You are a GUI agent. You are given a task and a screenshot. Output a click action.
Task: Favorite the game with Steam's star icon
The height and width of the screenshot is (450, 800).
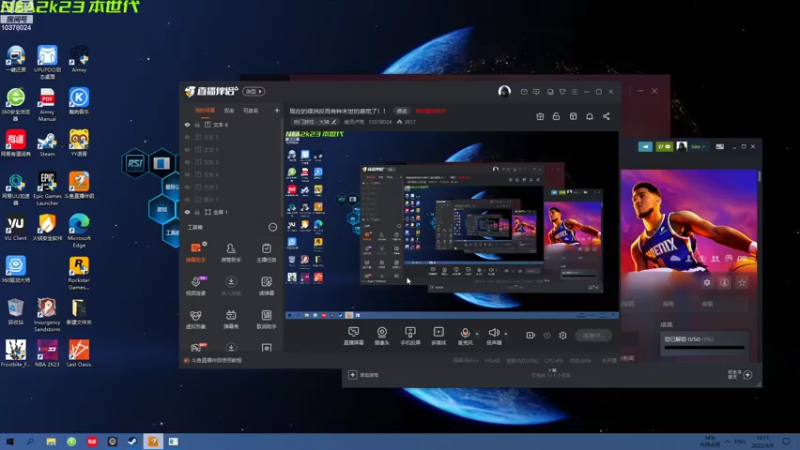(742, 282)
